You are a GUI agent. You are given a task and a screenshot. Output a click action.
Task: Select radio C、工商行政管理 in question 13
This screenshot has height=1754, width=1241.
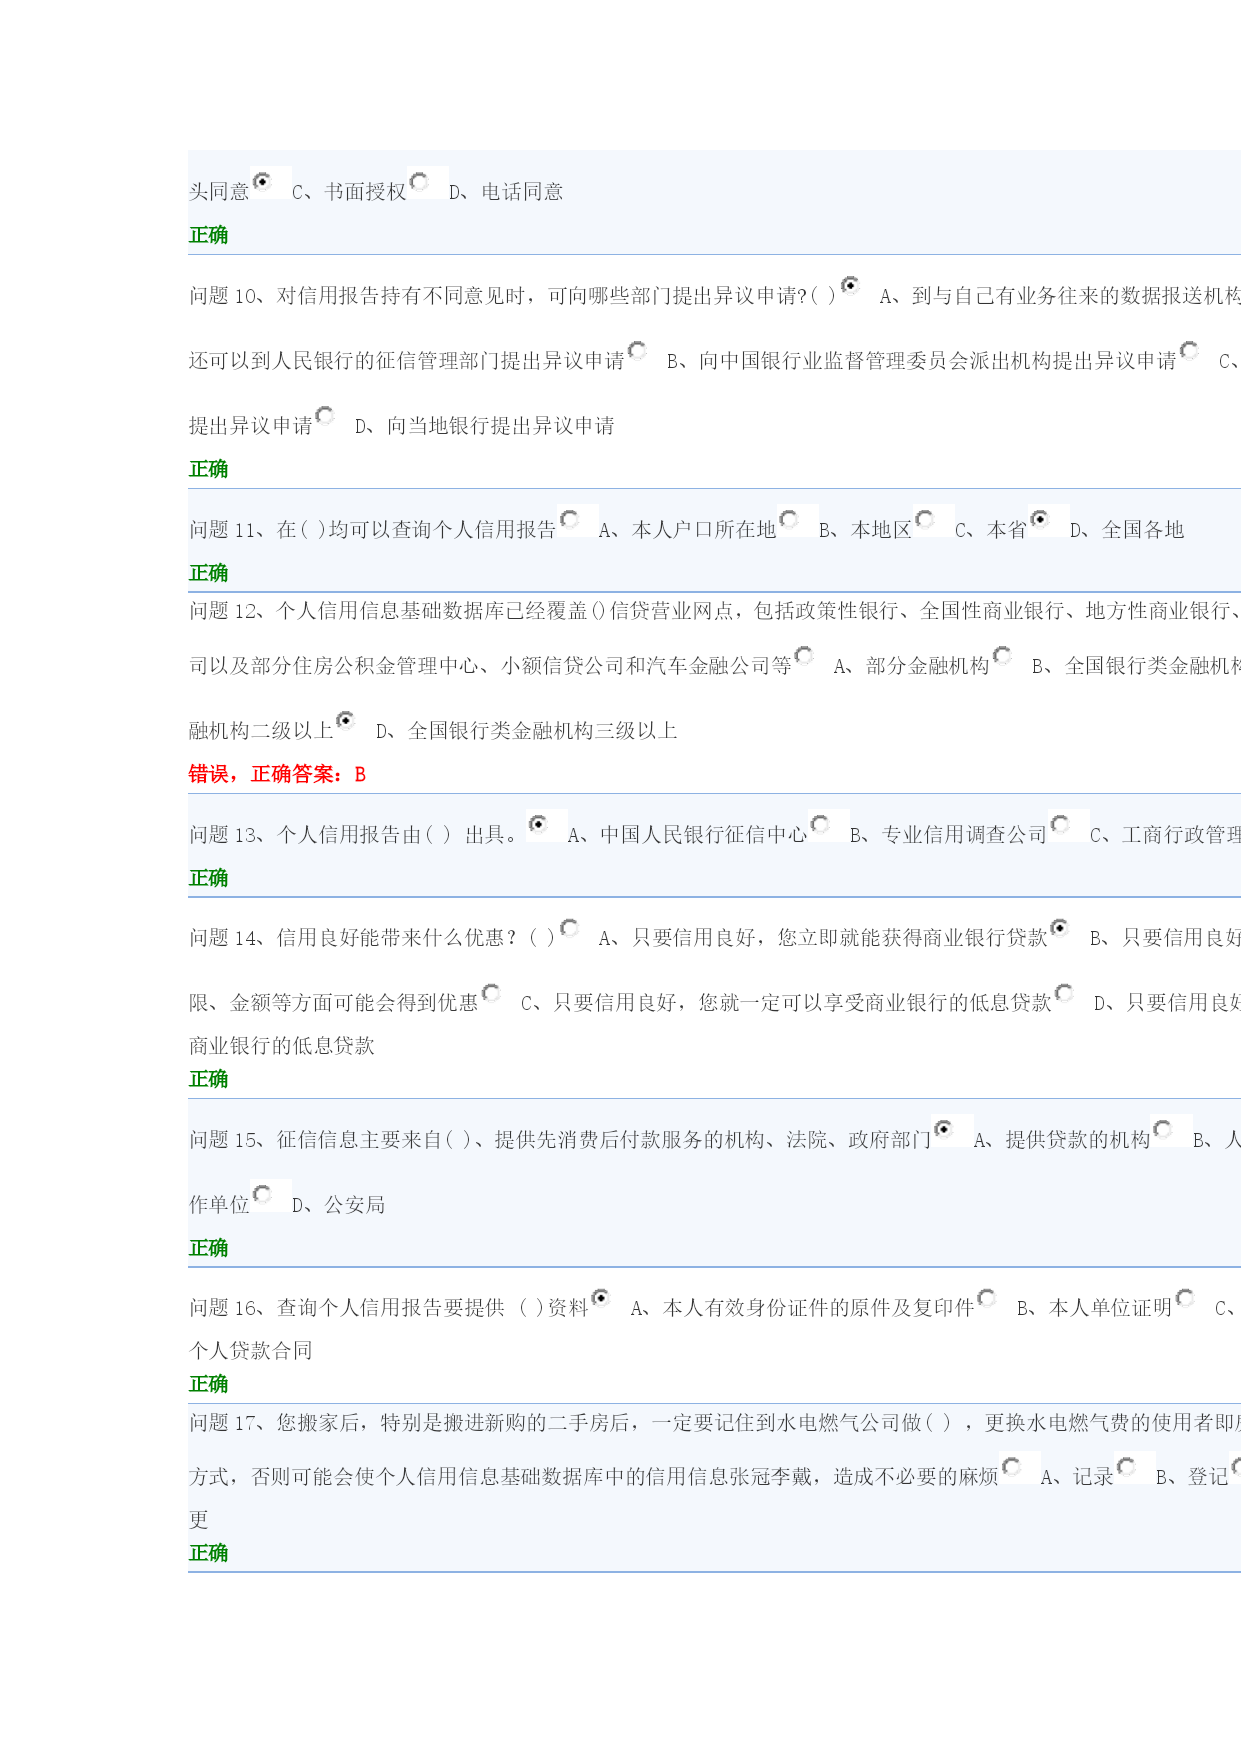tap(1060, 824)
